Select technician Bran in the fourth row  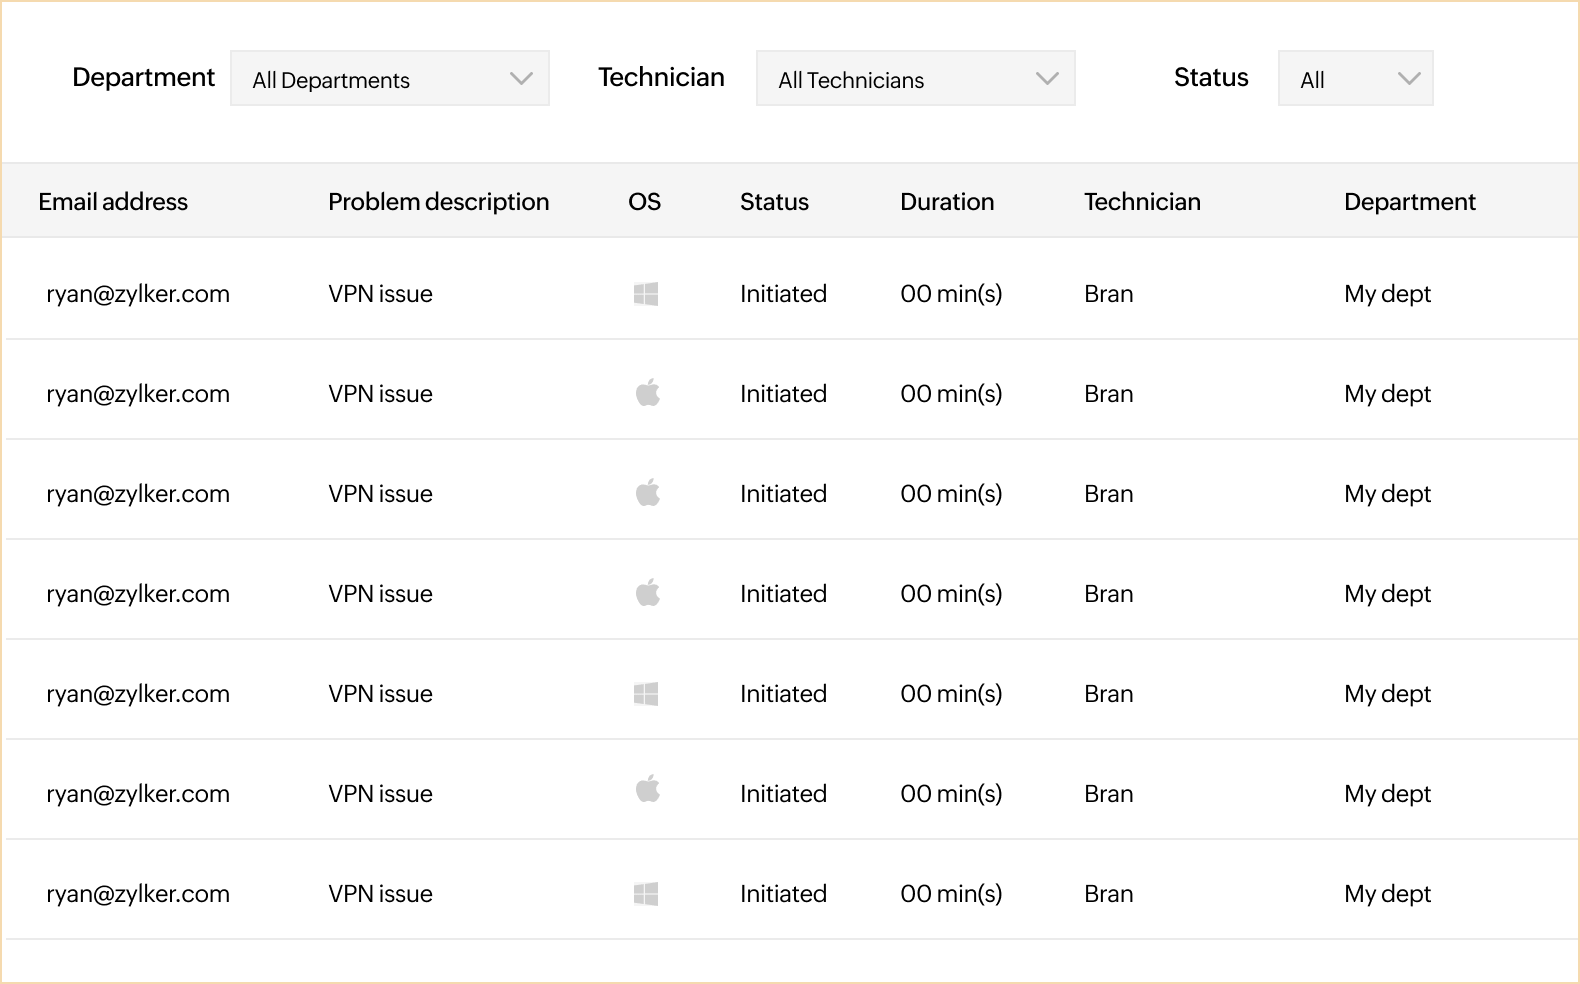click(x=1108, y=594)
